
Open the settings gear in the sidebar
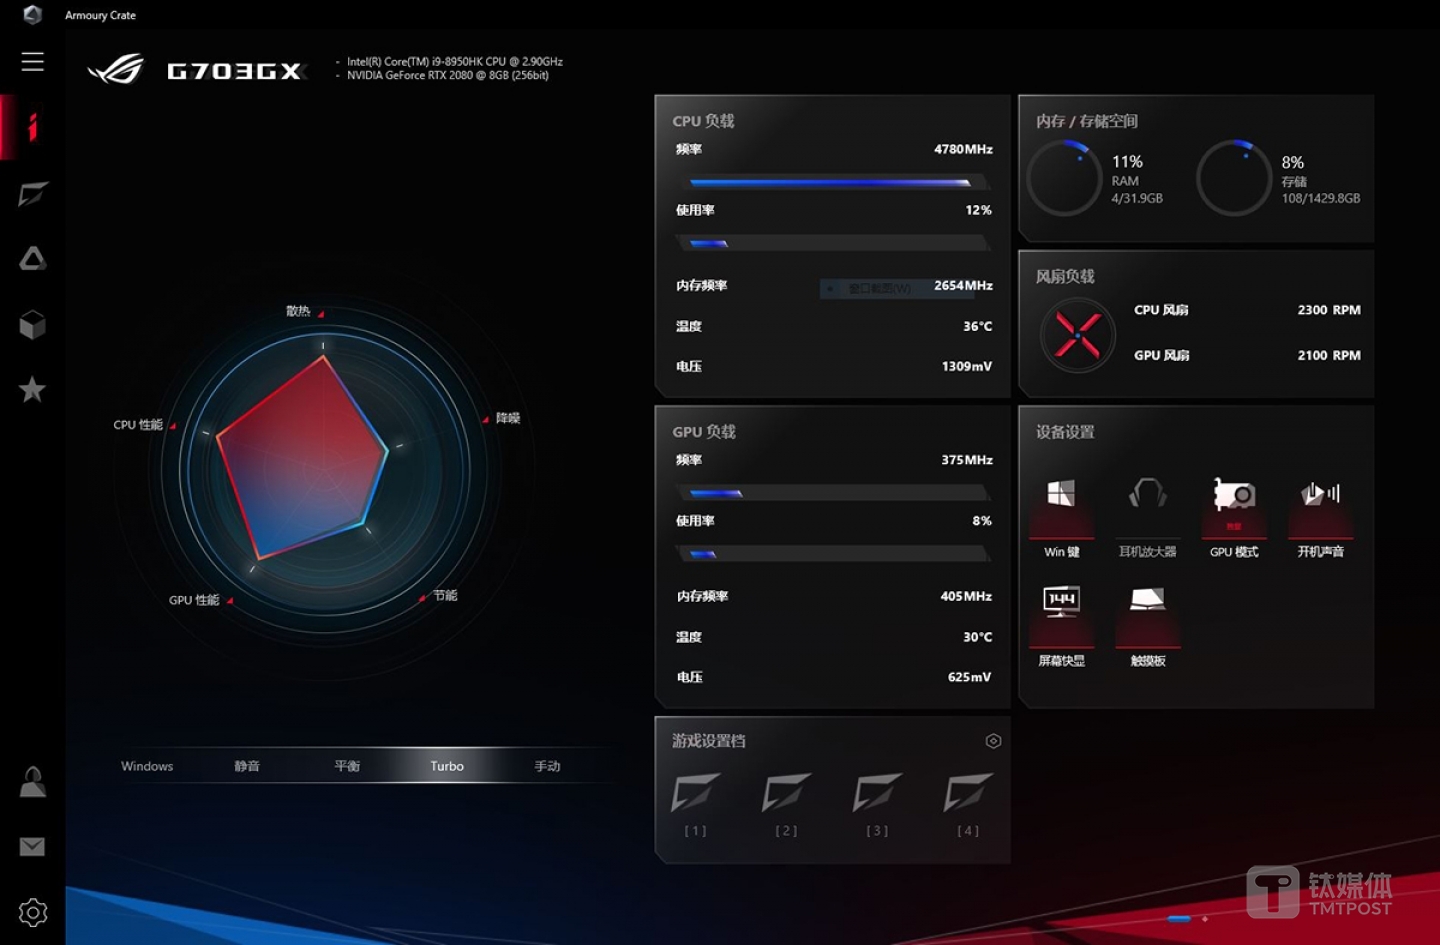point(32,912)
